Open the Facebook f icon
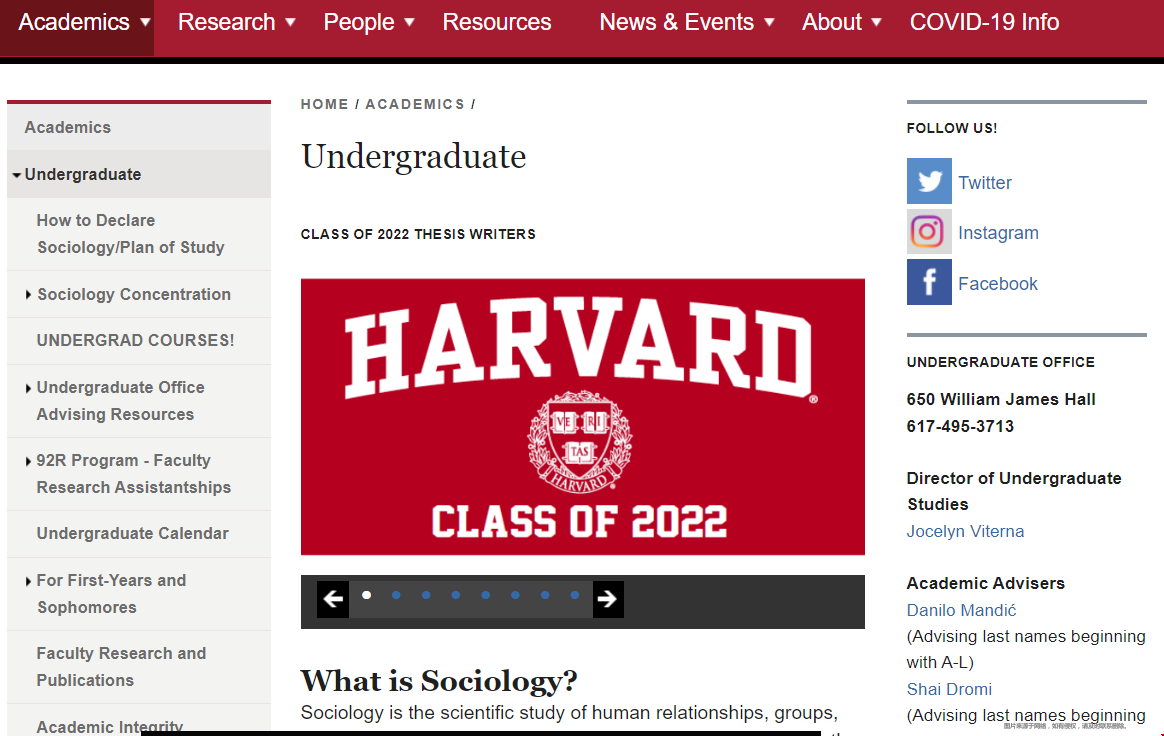The height and width of the screenshot is (736, 1164). [x=929, y=282]
